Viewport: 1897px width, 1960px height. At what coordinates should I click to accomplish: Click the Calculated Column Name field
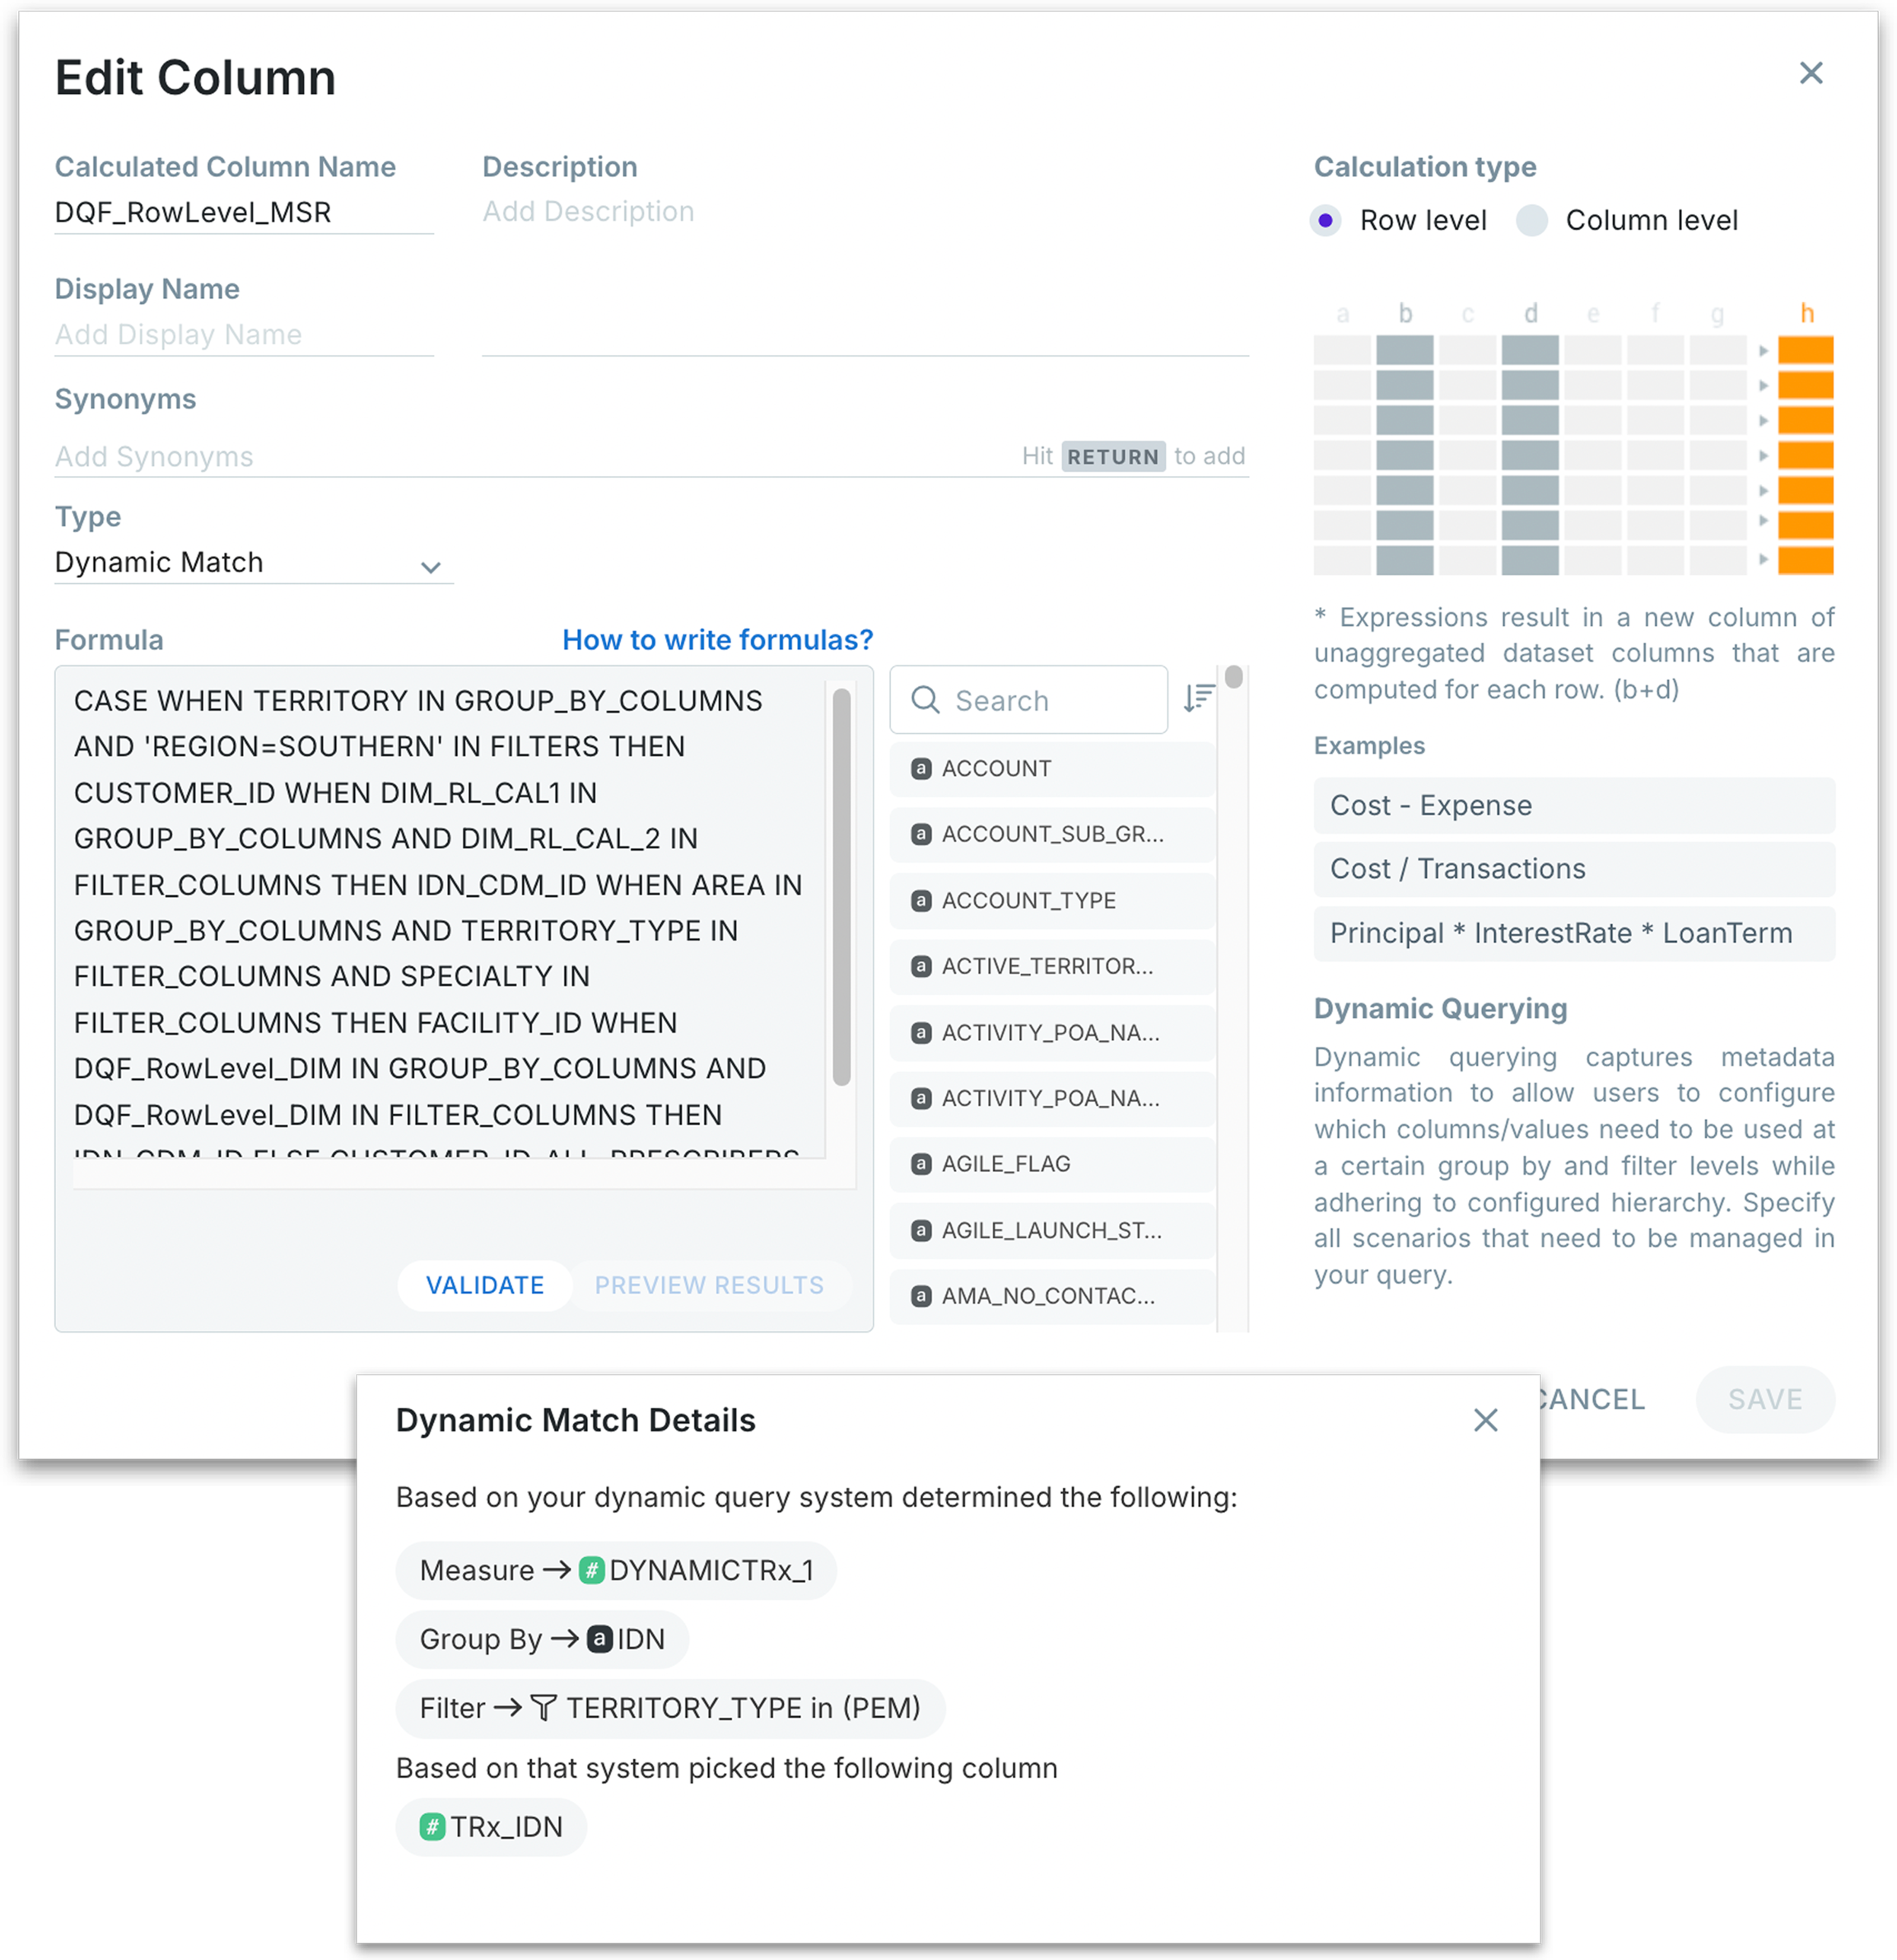click(x=243, y=213)
